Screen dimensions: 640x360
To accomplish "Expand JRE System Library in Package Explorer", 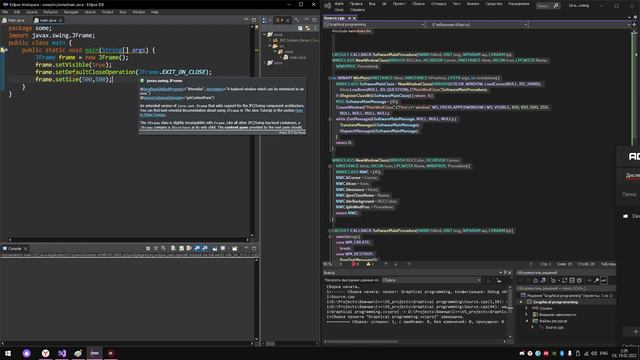I will coord(270,40).
